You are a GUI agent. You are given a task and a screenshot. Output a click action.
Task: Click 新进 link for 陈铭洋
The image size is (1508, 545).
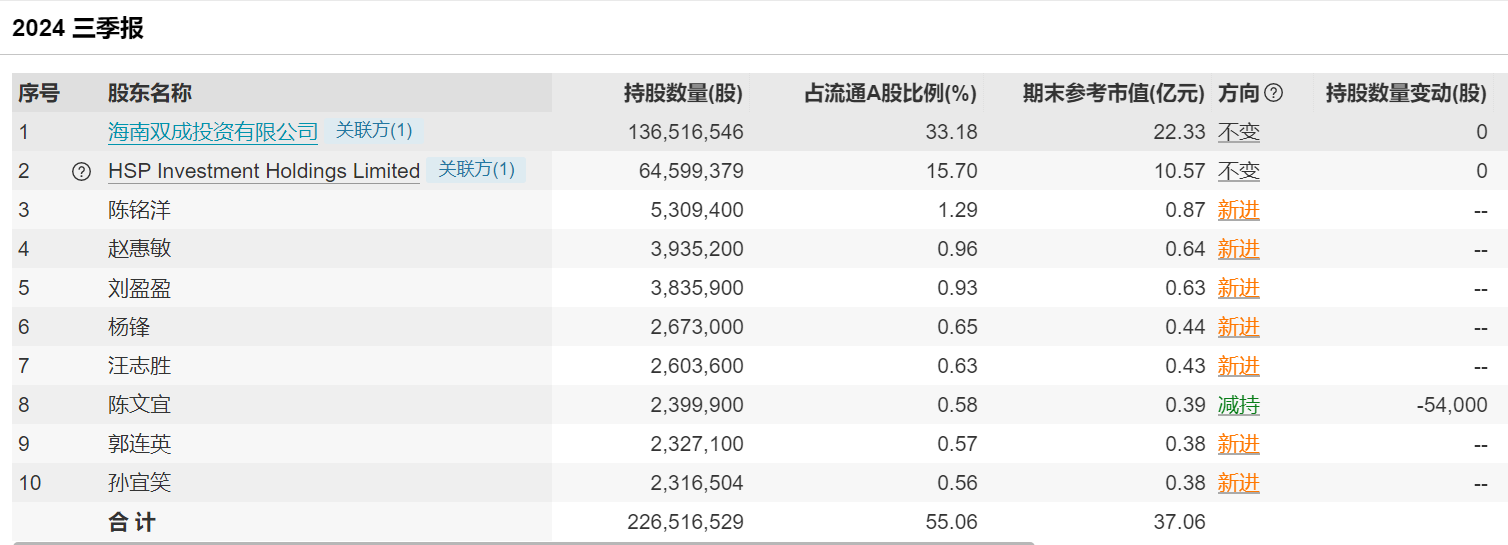tap(1238, 210)
